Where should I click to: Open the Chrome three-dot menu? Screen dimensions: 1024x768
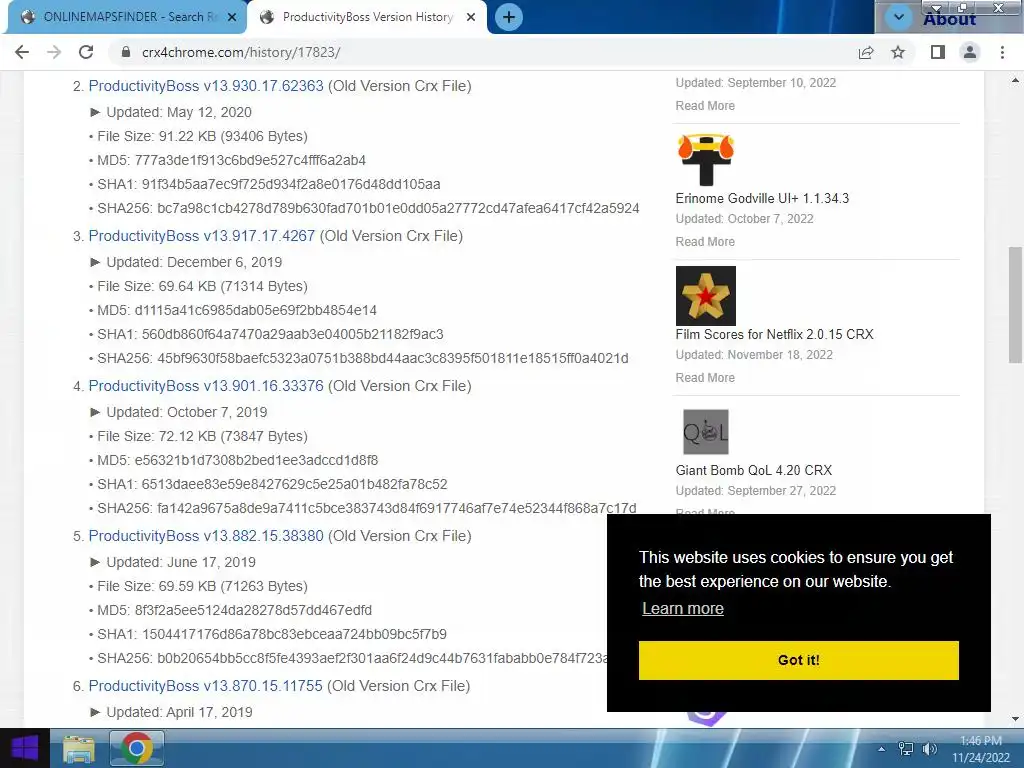1002,52
